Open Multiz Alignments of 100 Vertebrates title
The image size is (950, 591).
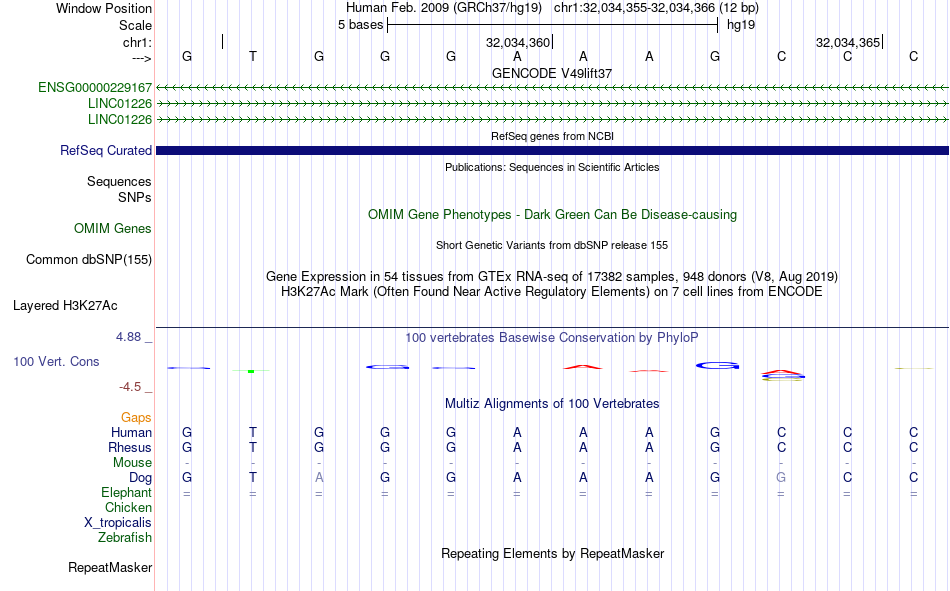click(552, 404)
